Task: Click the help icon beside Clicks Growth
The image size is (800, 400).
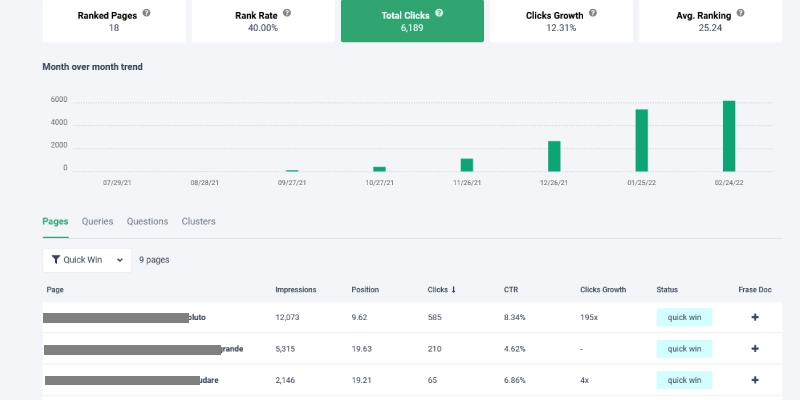Action: pyautogui.click(x=592, y=13)
